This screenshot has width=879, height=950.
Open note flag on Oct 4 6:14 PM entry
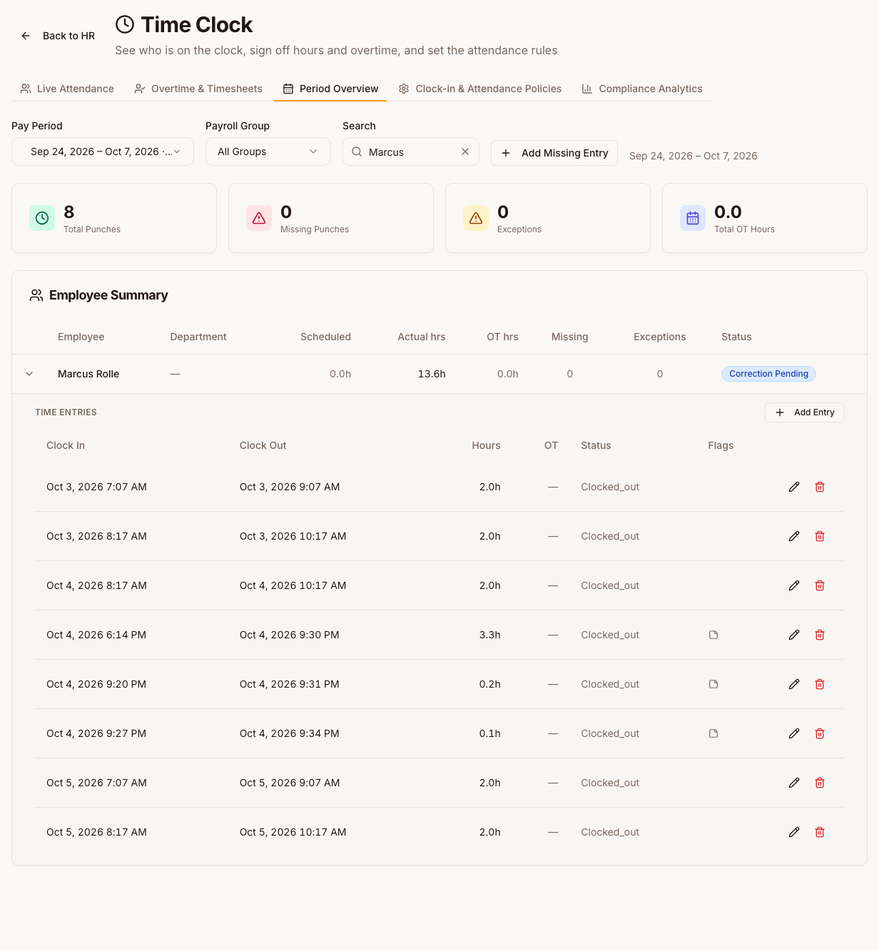714,635
